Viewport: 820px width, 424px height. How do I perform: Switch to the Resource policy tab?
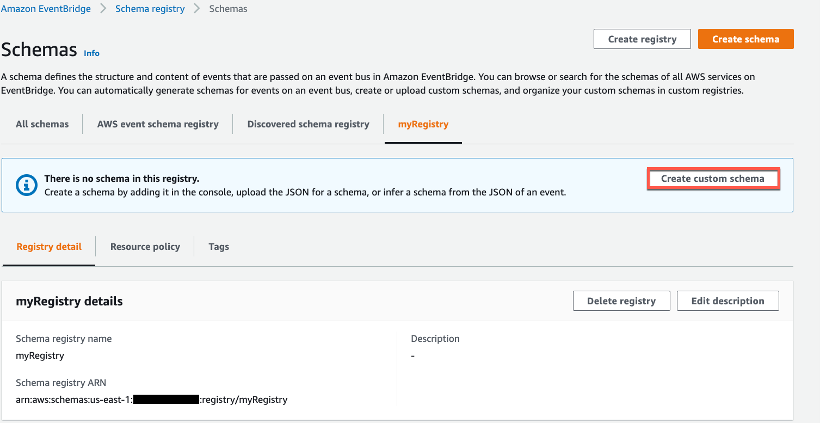click(x=145, y=246)
